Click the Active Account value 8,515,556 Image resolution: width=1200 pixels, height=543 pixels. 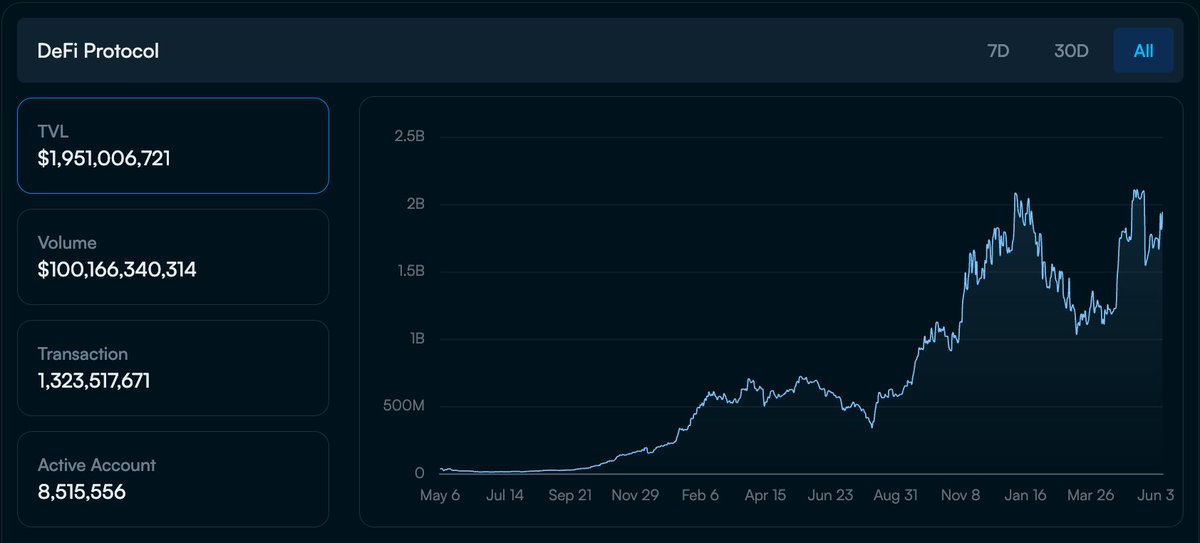point(81,492)
